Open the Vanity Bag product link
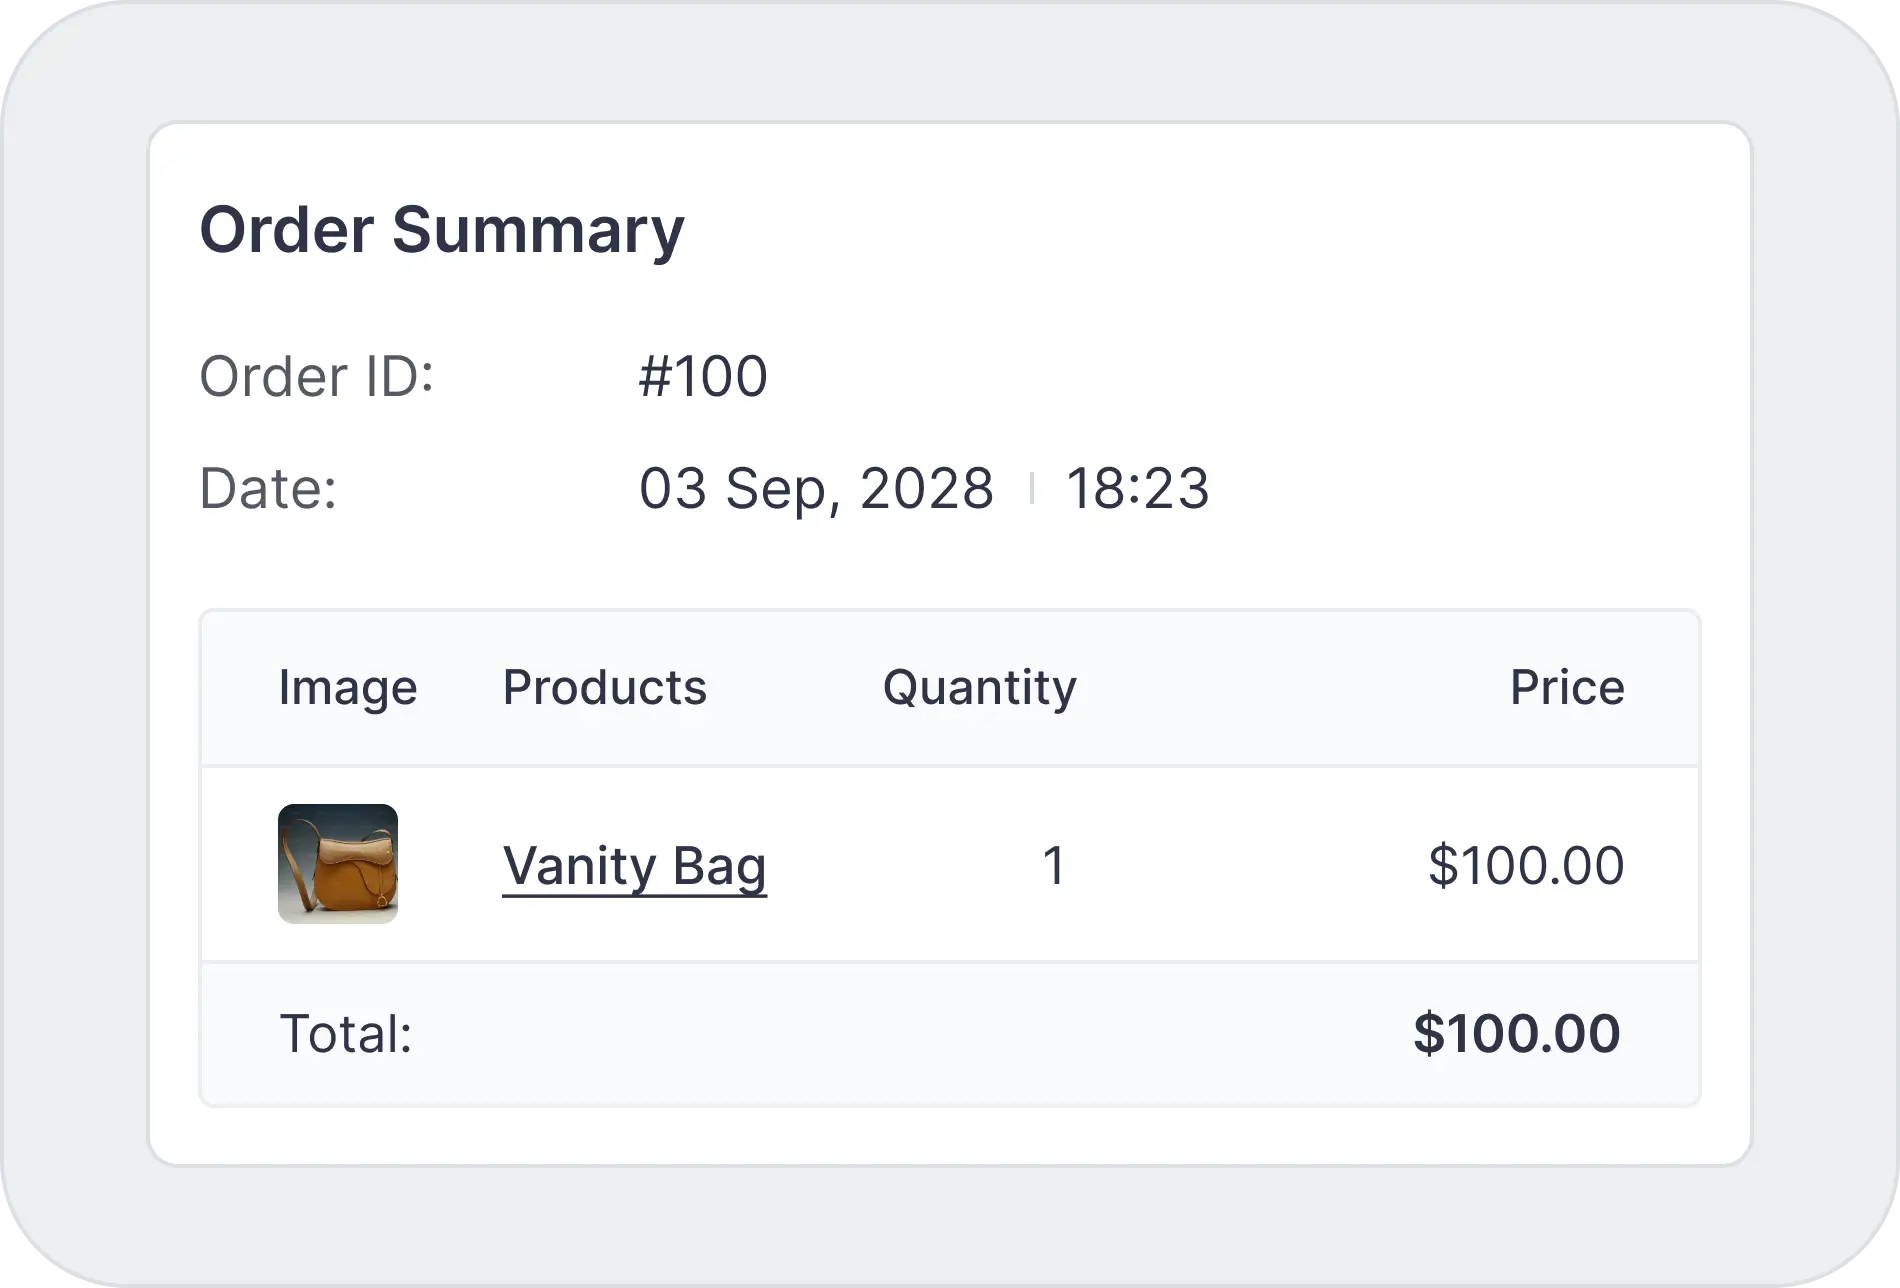Viewport: 1900px width, 1288px height. point(634,866)
